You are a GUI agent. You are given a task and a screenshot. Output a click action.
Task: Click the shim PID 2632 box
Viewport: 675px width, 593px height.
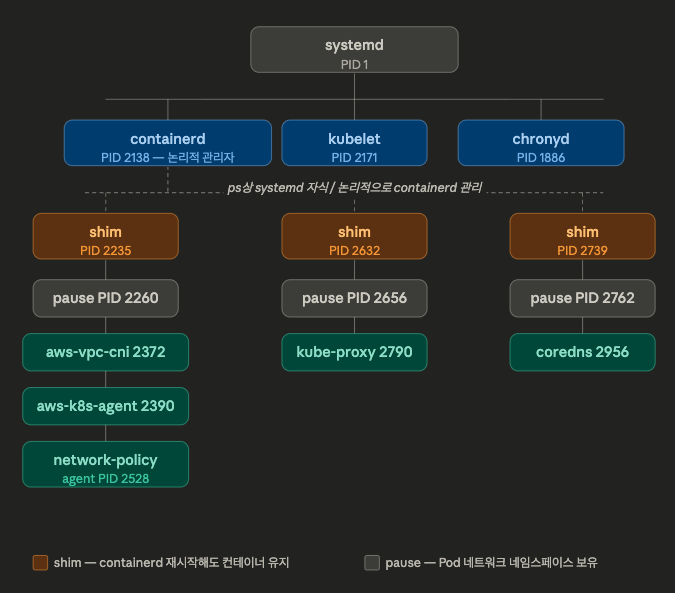(354, 236)
